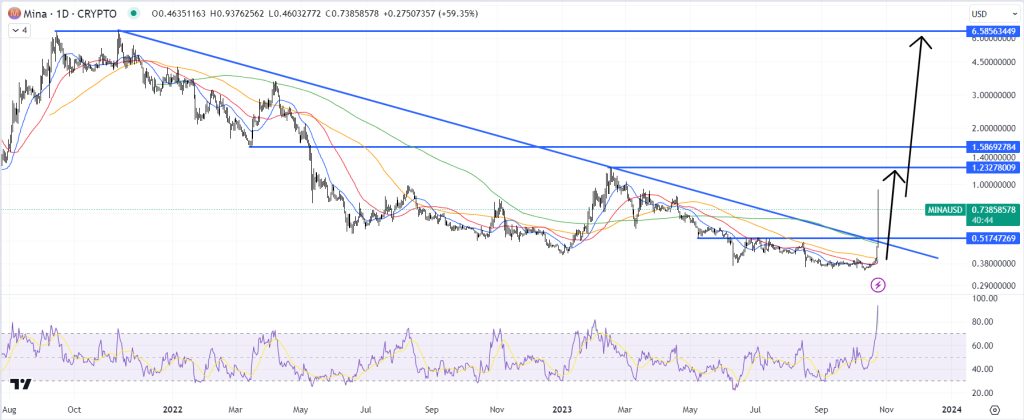Screen dimensions: 1024x420
Task: Click the purple lightning bolt event icon
Action: coord(878,284)
